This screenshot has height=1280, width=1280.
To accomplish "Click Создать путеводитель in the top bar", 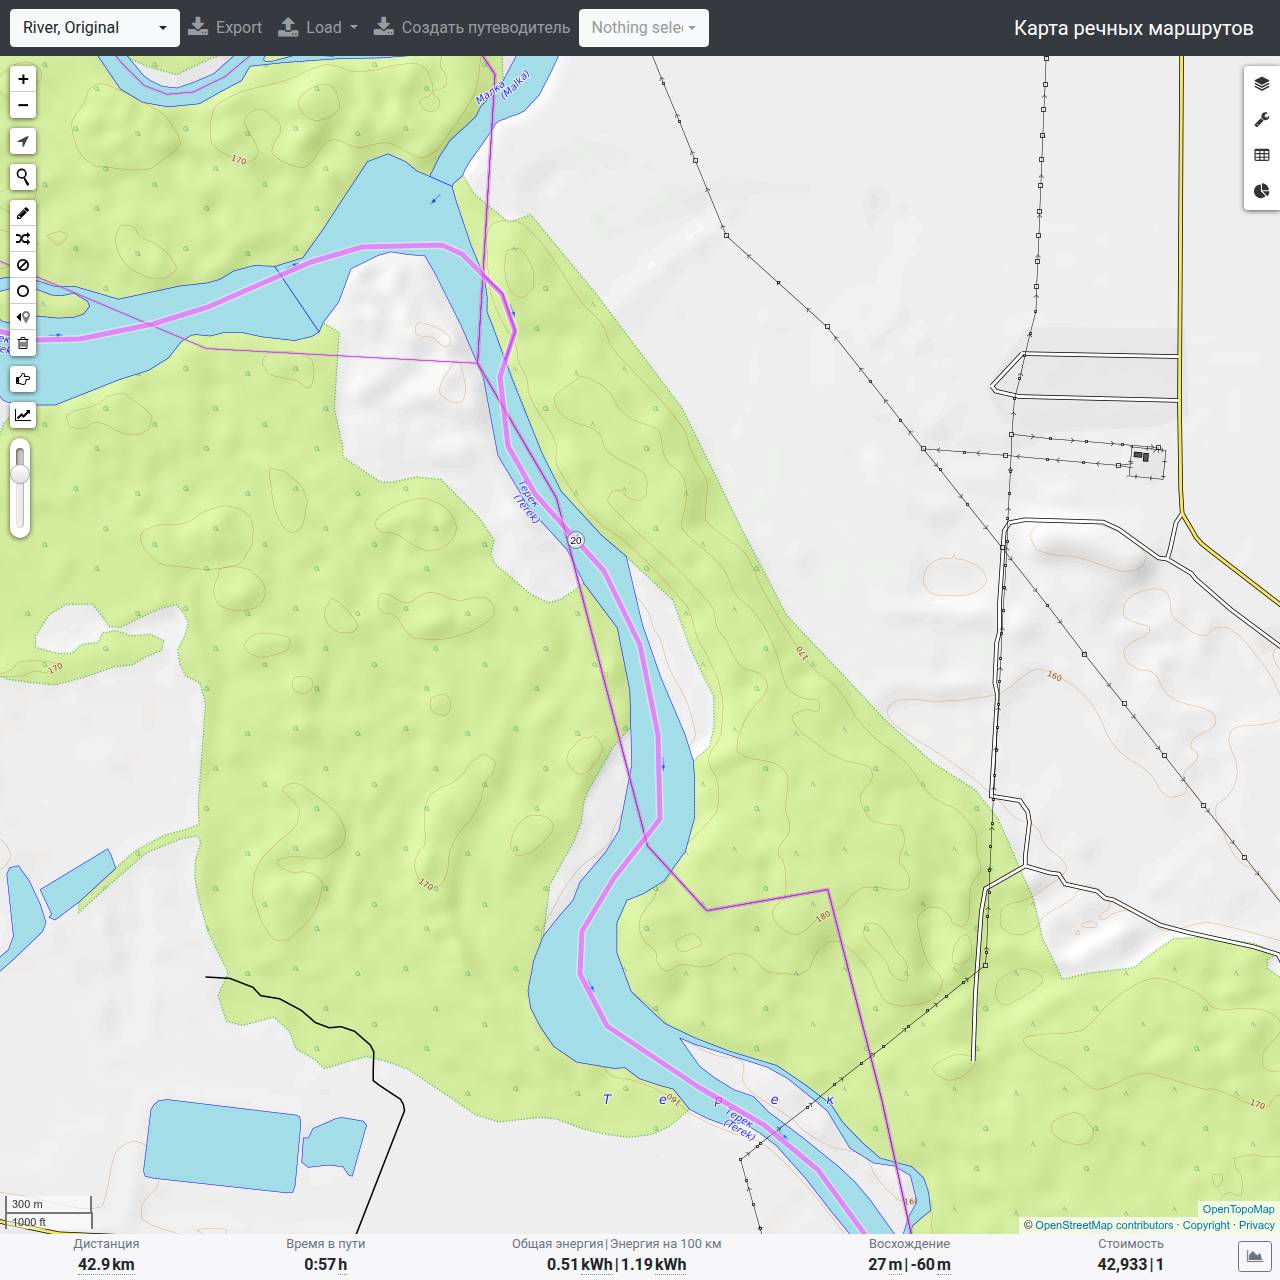I will (472, 28).
